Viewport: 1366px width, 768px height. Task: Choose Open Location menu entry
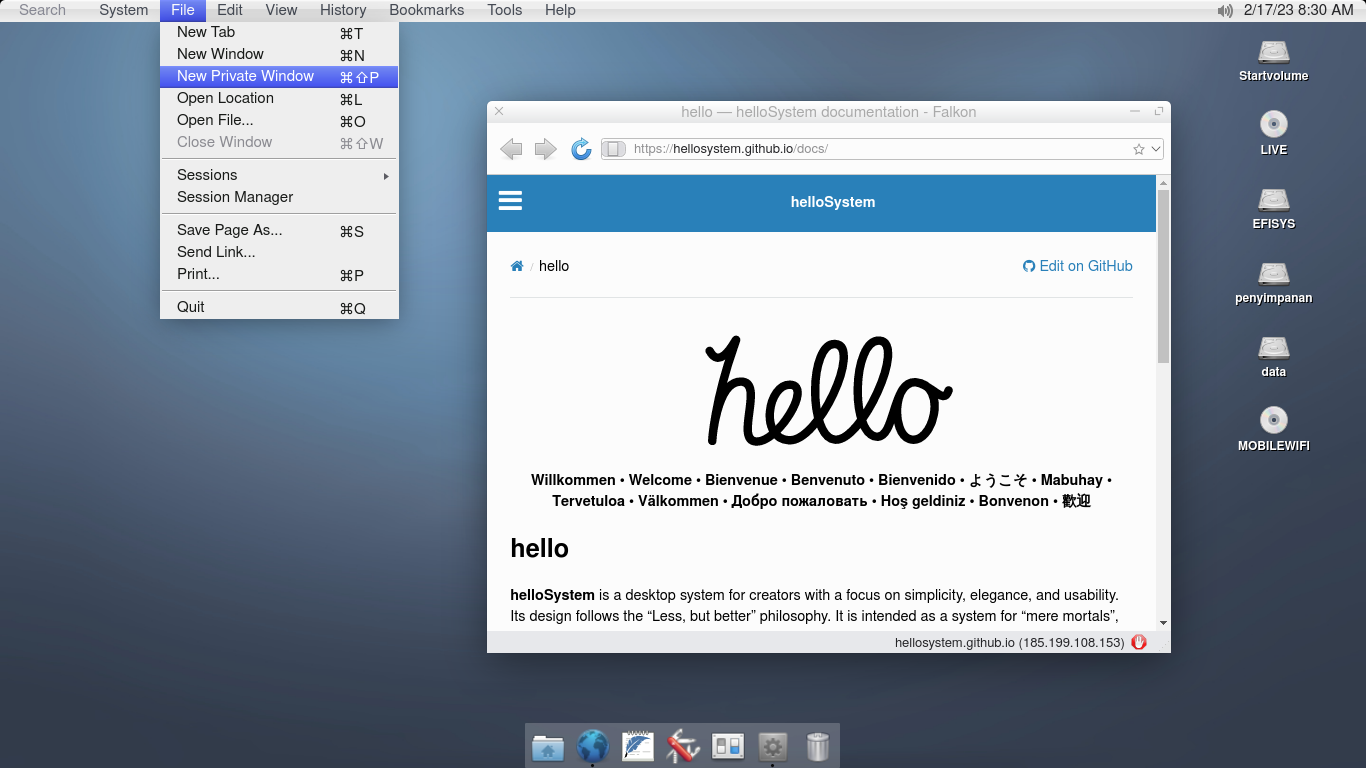coord(279,98)
